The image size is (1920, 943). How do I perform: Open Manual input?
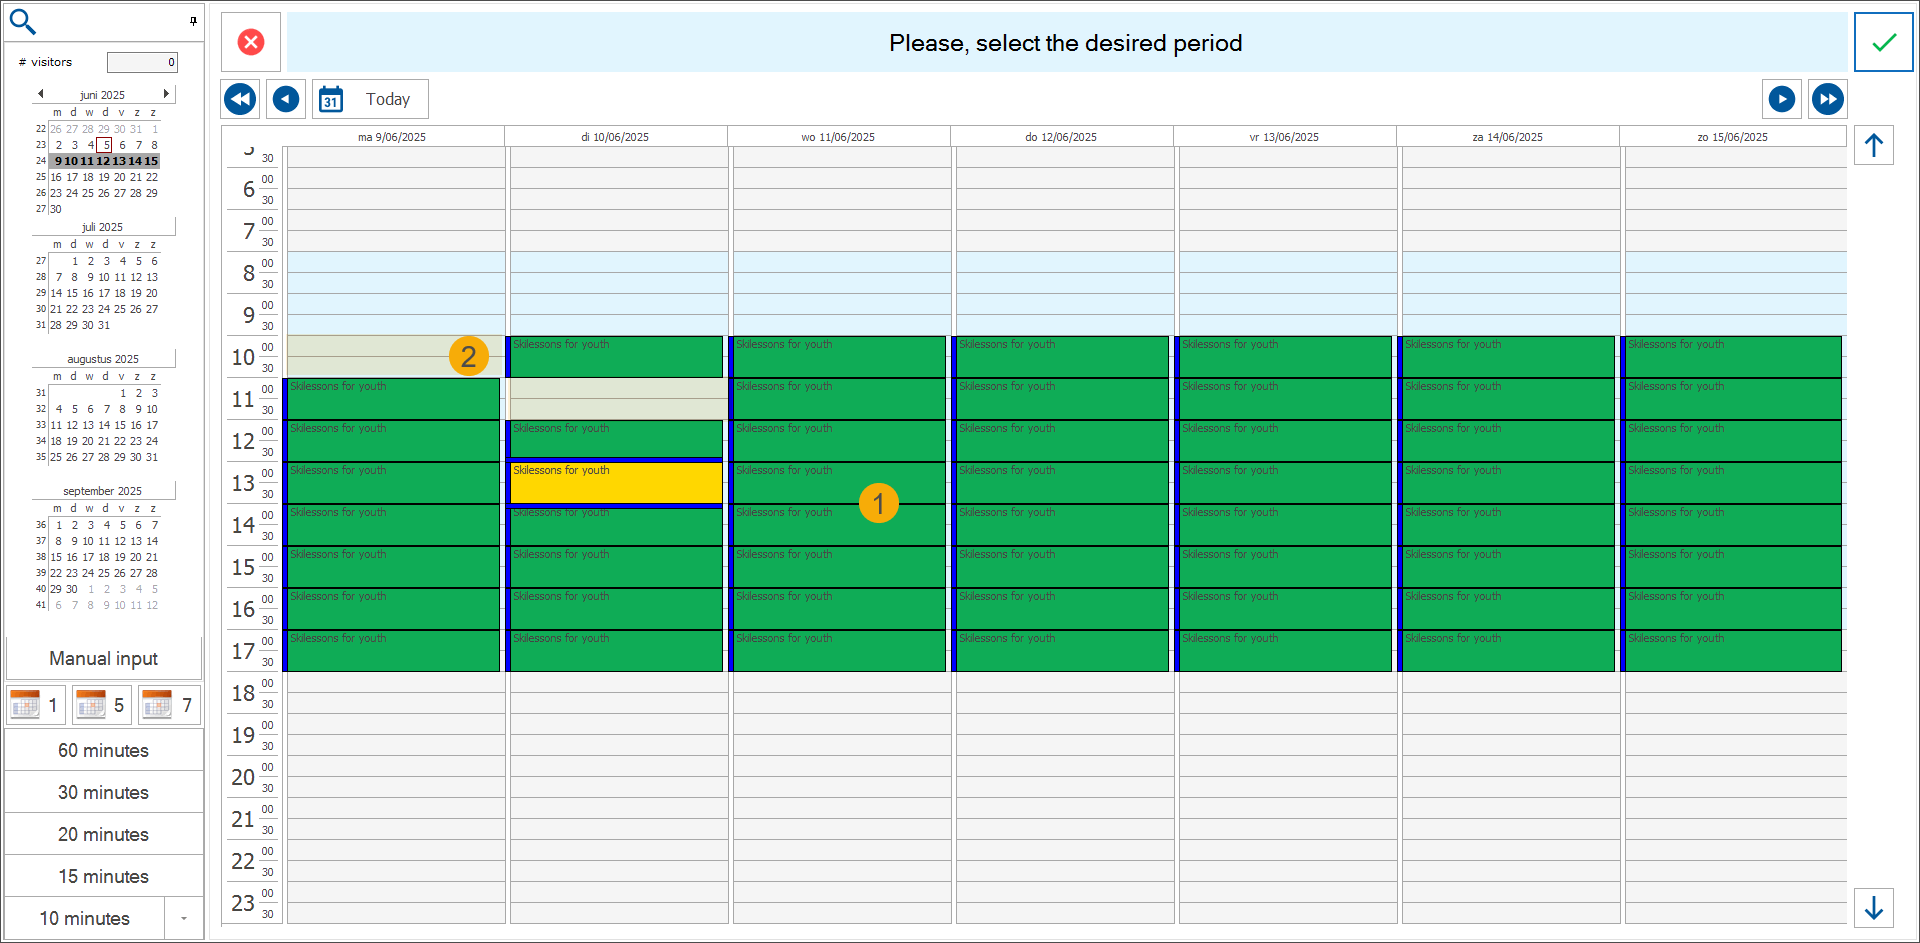click(103, 658)
